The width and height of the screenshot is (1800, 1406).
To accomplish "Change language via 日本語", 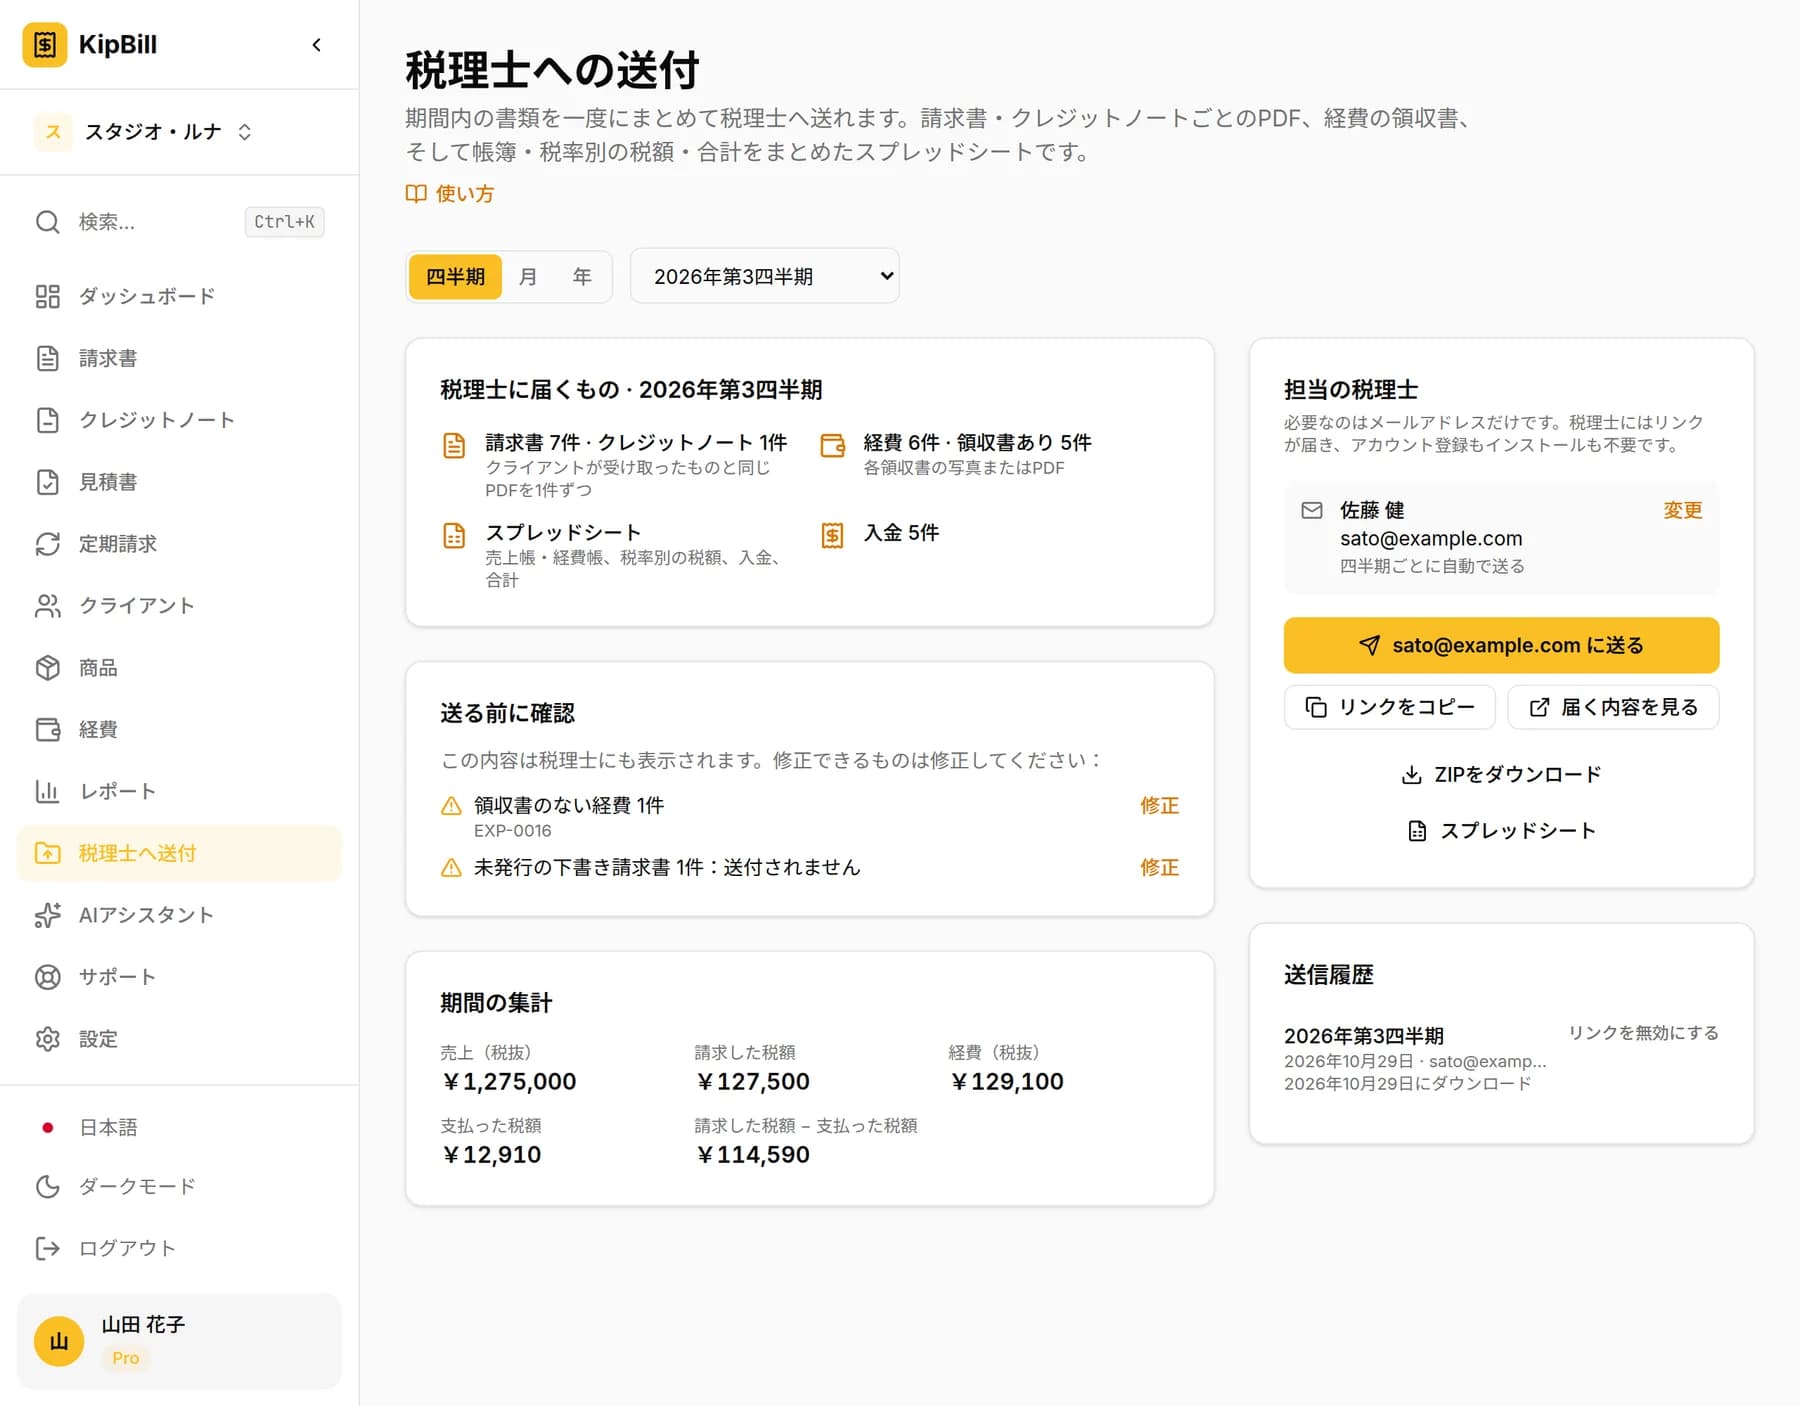I will [x=180, y=1127].
